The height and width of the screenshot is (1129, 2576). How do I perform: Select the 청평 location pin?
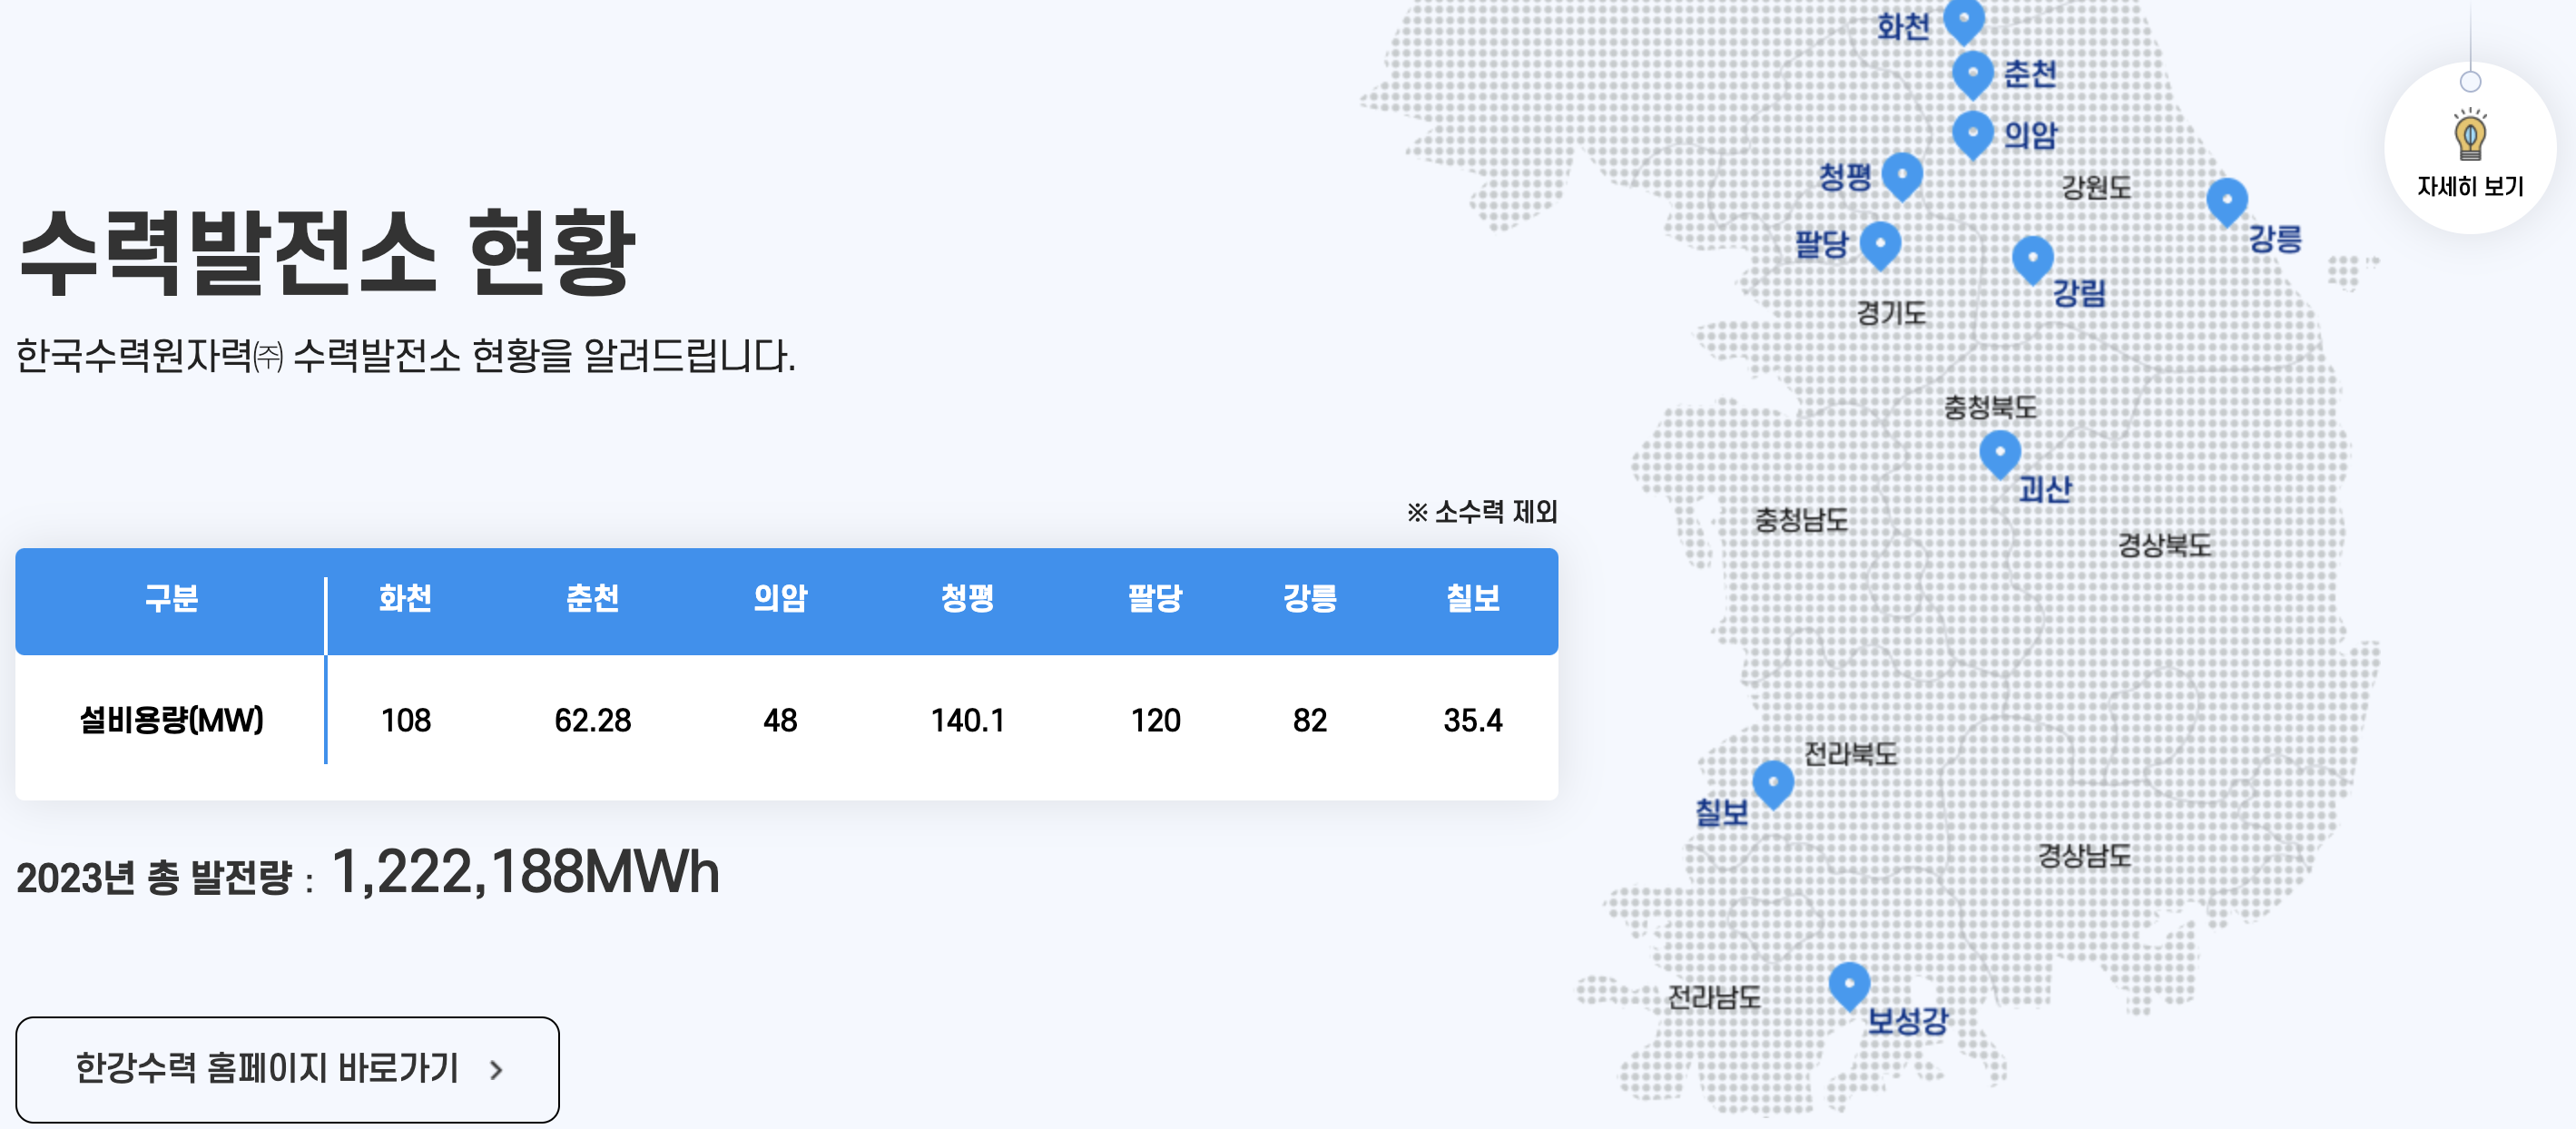click(1902, 174)
